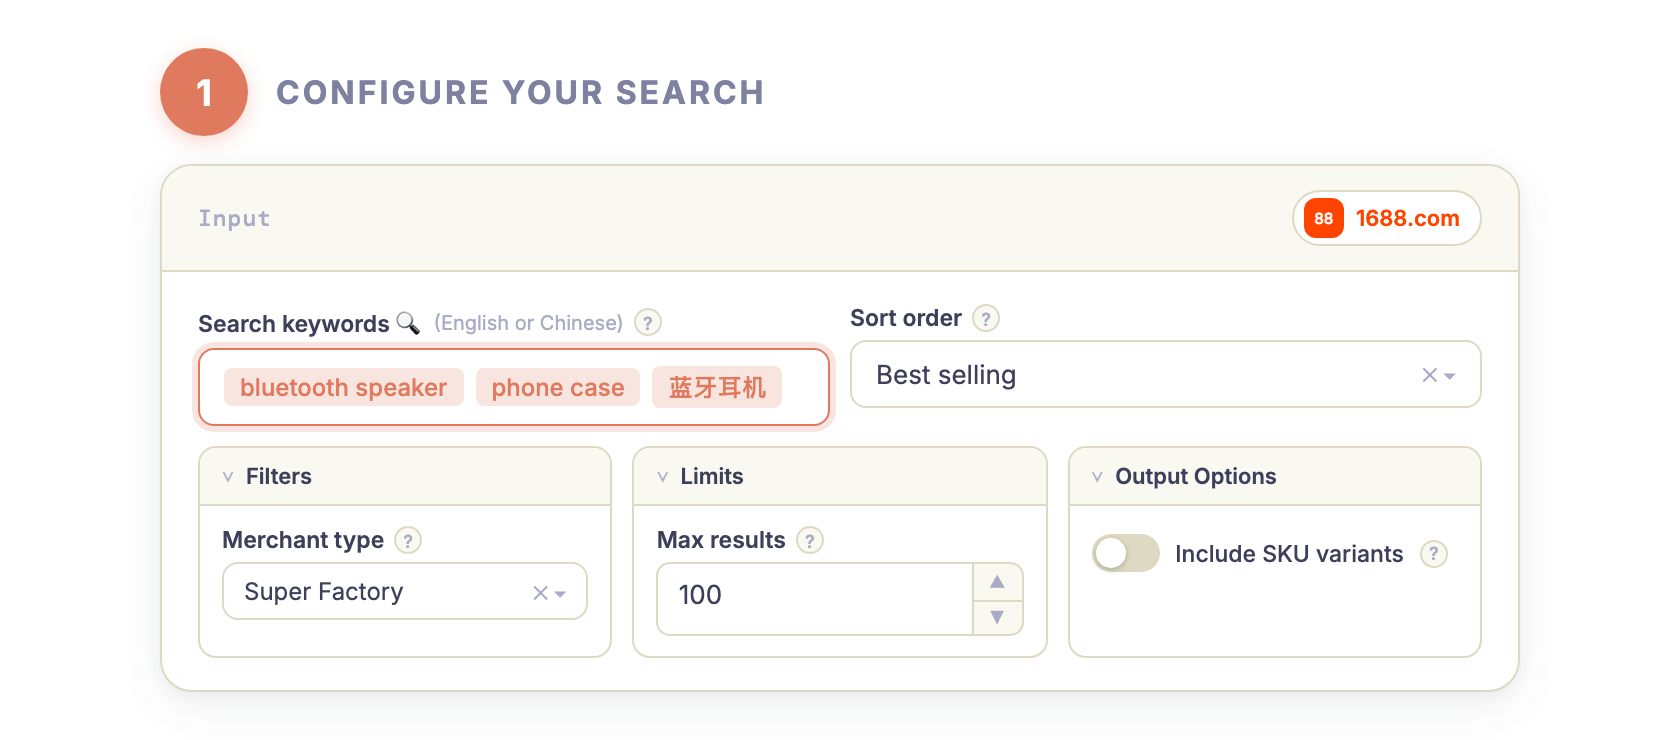The width and height of the screenshot is (1680, 740).
Task: Click the Include SKU variants help icon
Action: click(x=1434, y=554)
